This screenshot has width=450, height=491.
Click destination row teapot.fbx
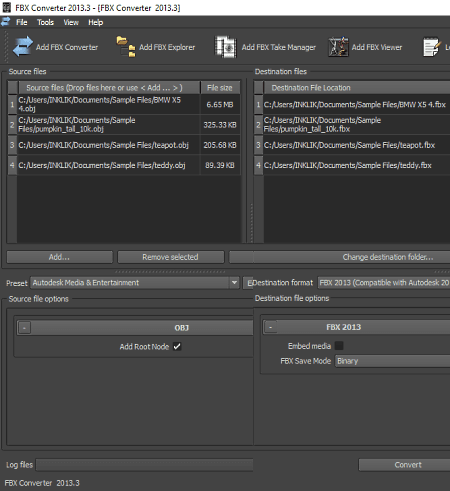[x=356, y=145]
